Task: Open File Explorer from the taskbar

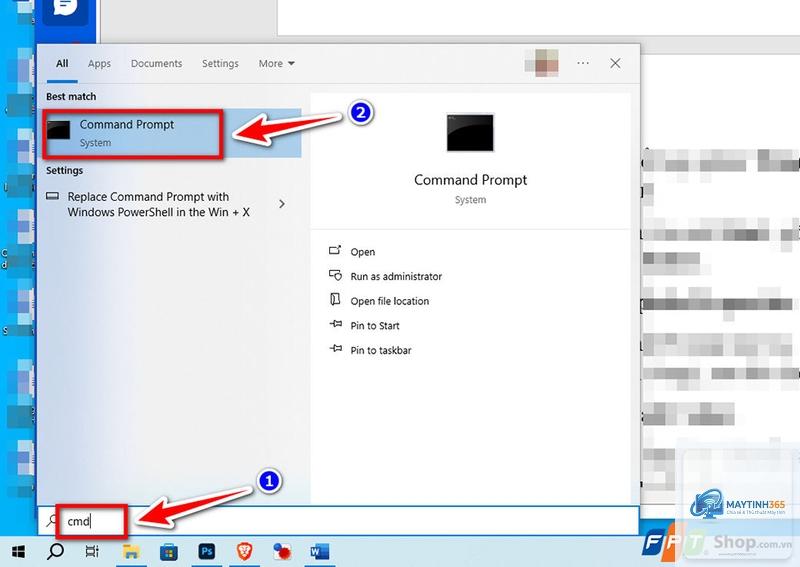Action: (131, 552)
